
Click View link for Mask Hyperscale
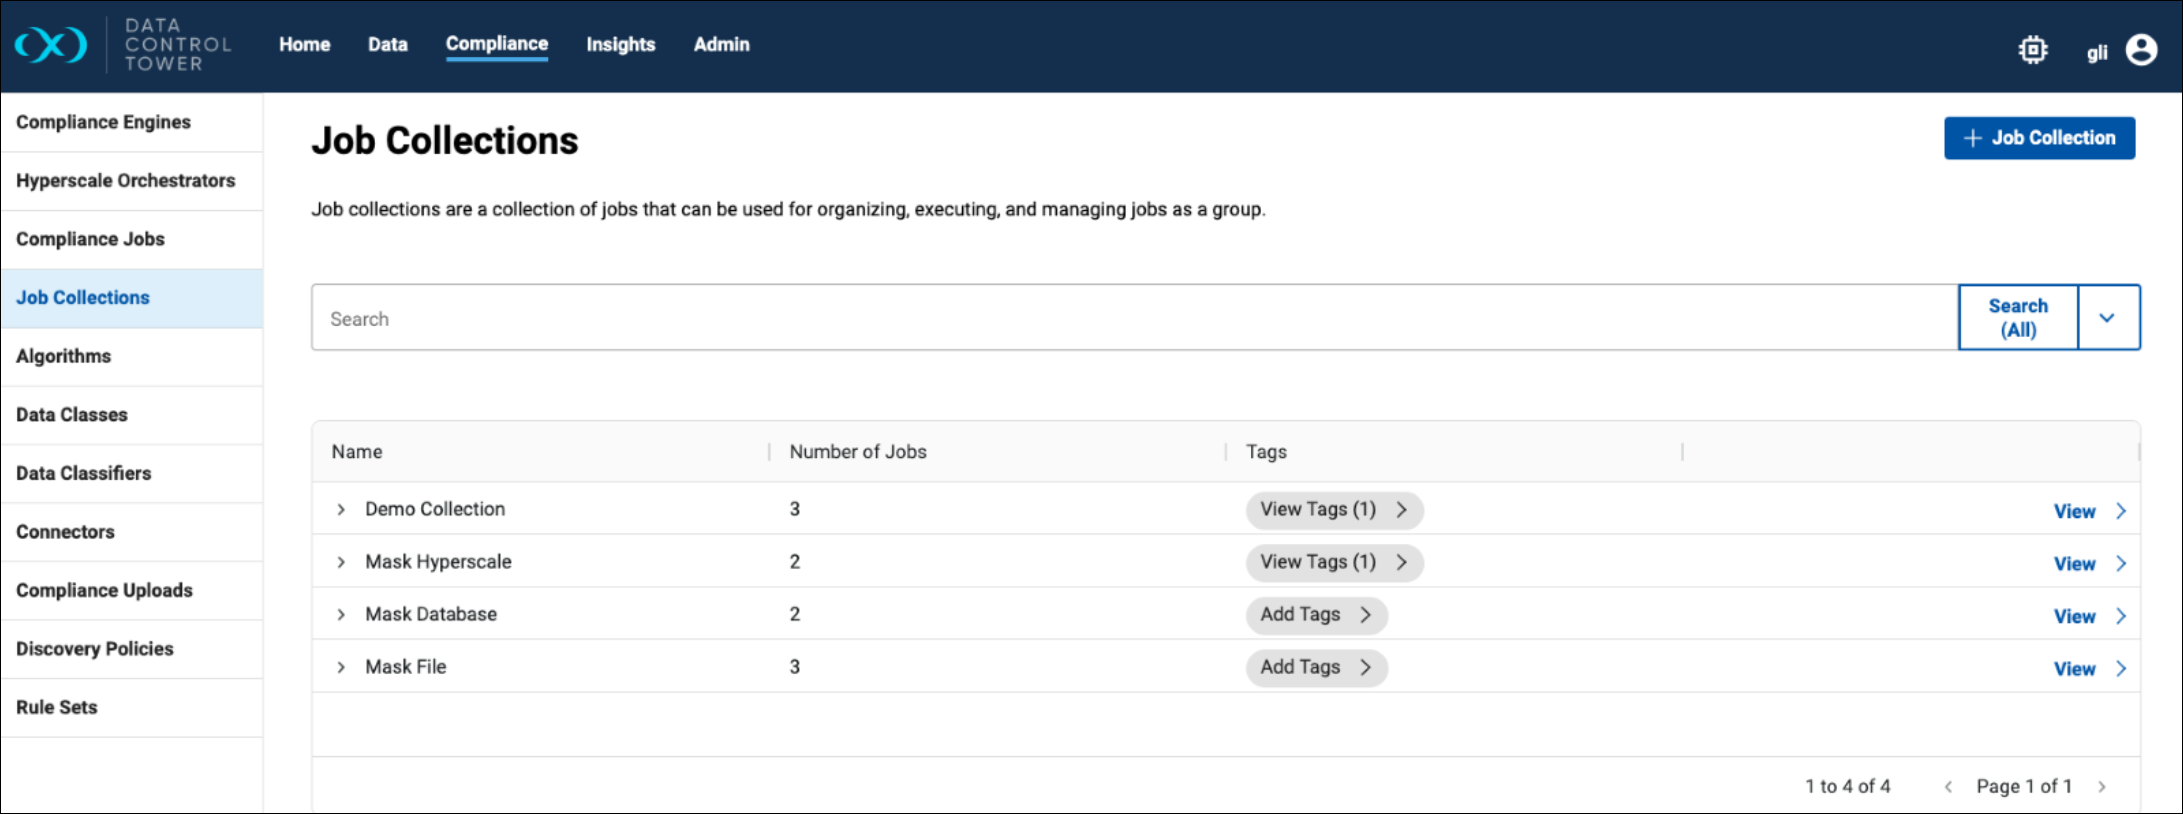coord(2074,564)
